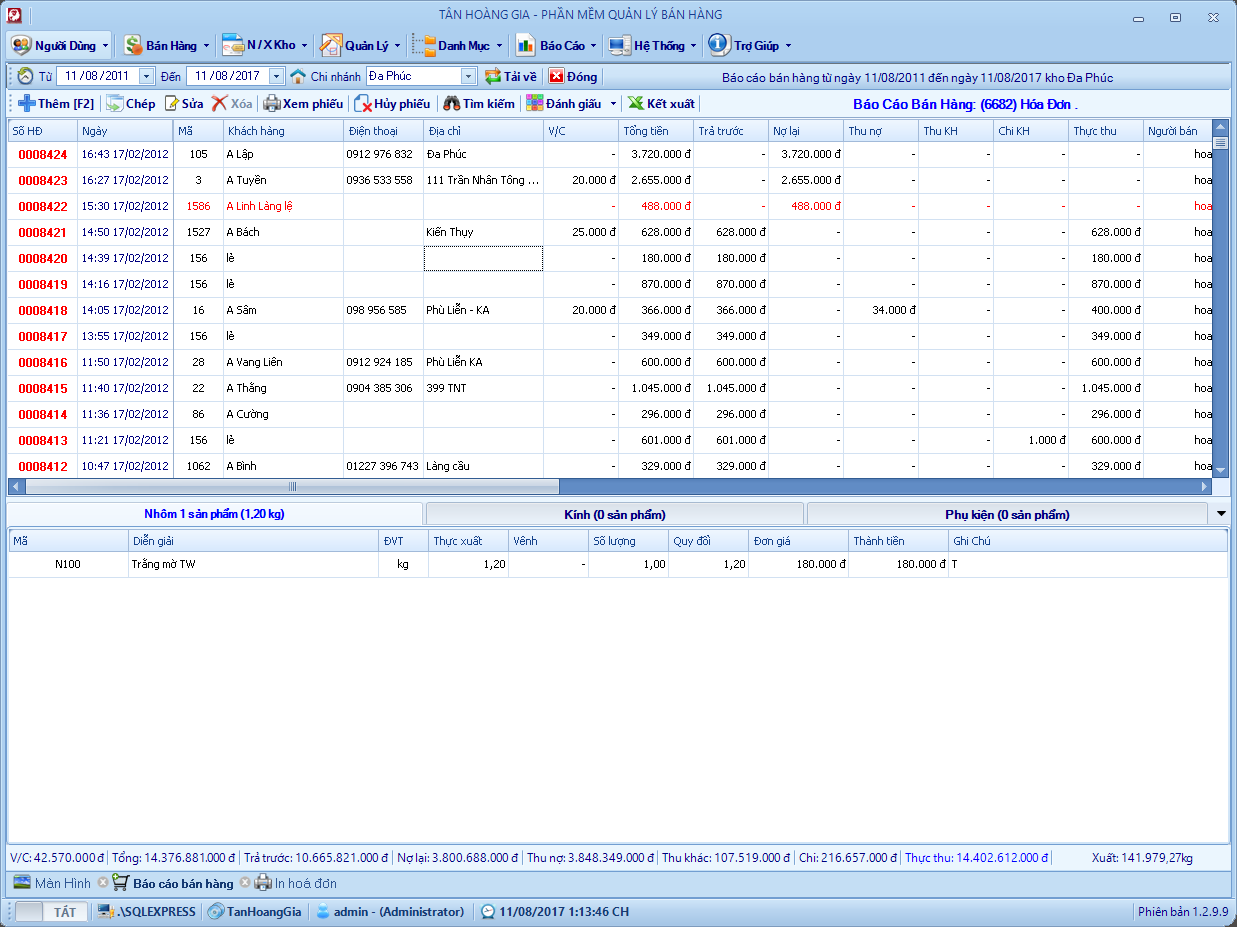This screenshot has width=1237, height=927.
Task: Click the Chép copy icon
Action: click(115, 104)
